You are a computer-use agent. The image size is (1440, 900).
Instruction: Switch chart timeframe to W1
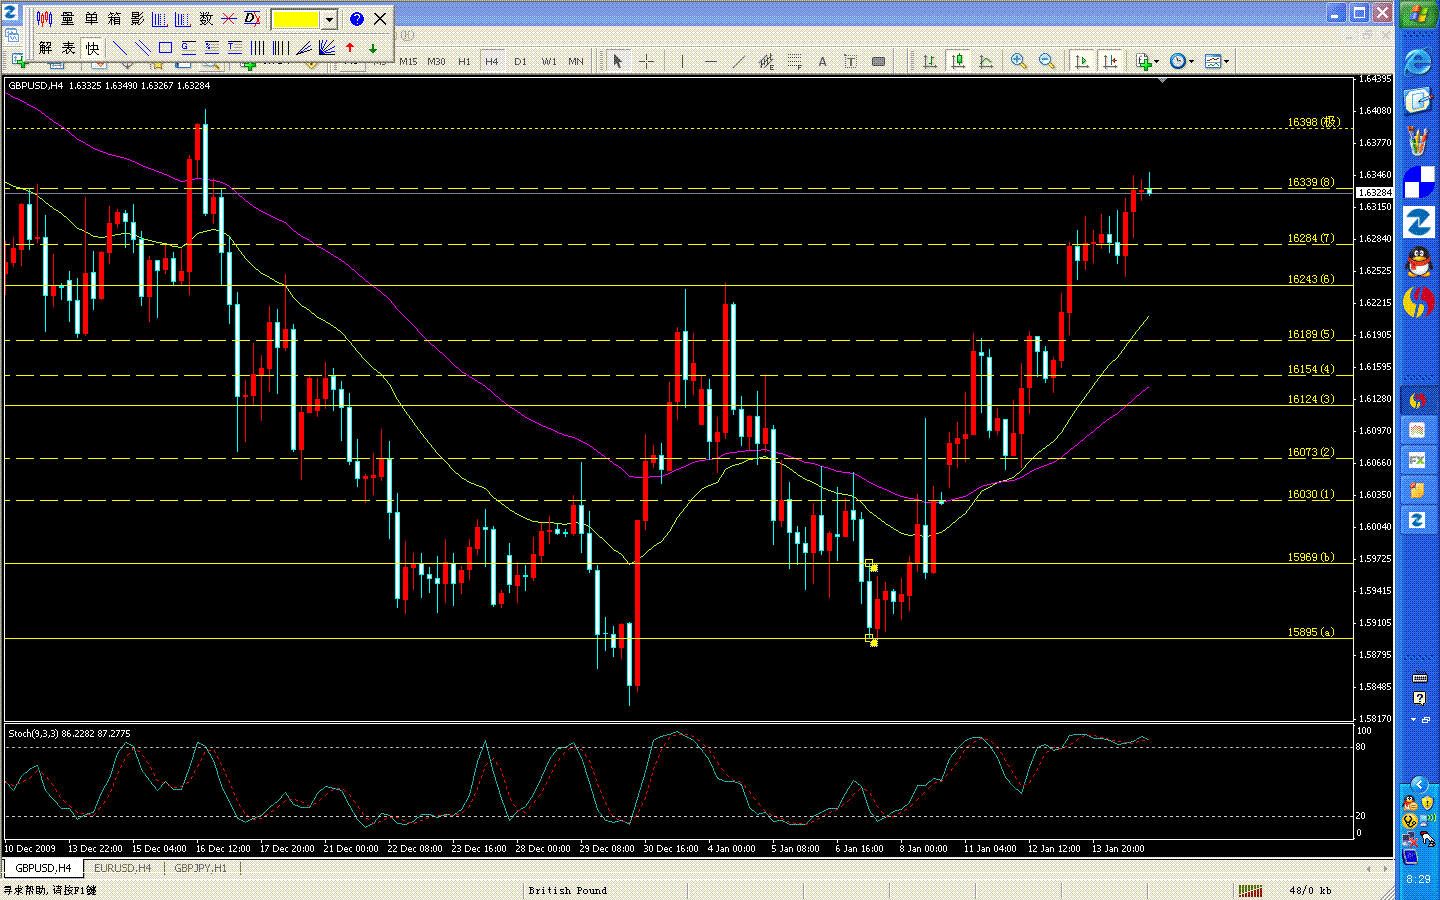click(x=548, y=62)
